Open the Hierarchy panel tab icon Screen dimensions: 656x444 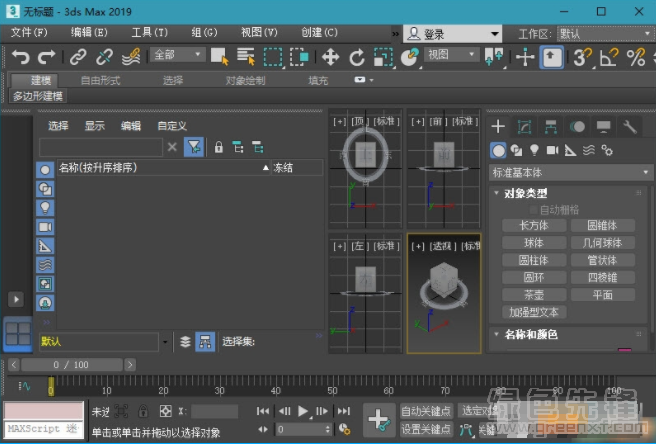coord(551,126)
